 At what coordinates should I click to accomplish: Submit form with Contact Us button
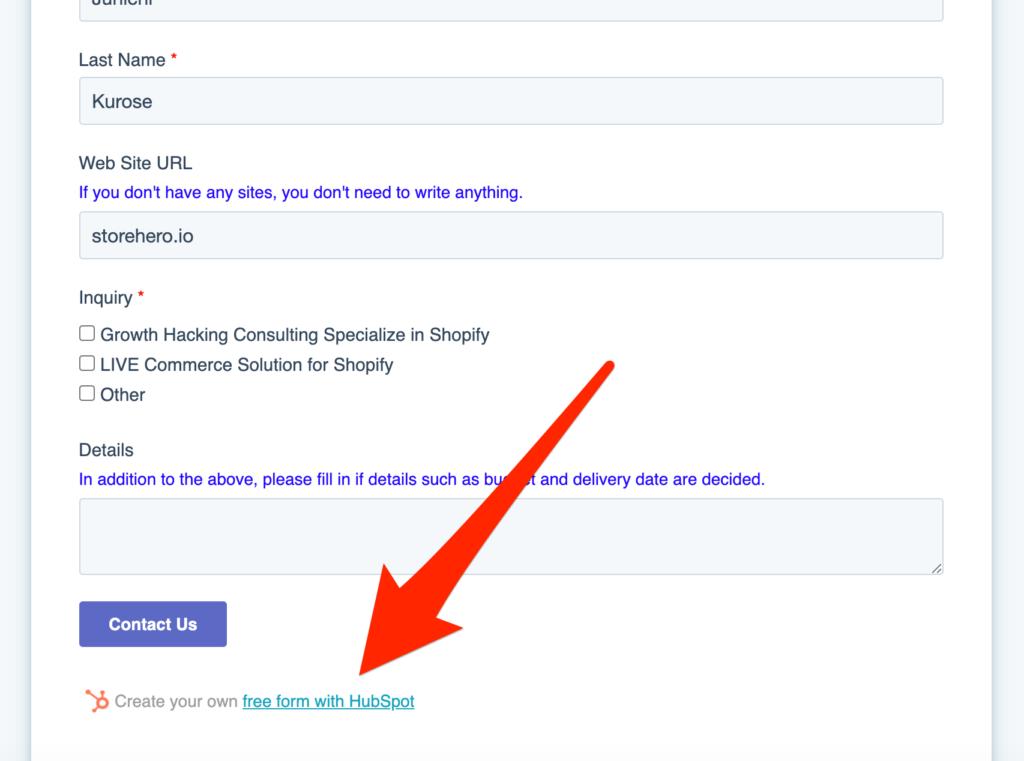pyautogui.click(x=153, y=624)
